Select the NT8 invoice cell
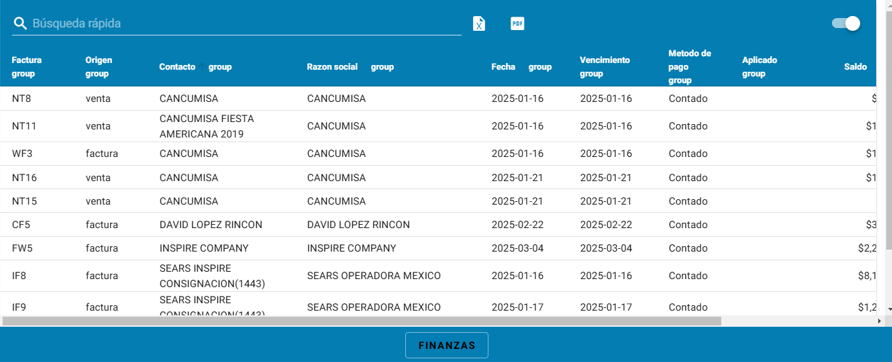The width and height of the screenshot is (892, 362). (x=22, y=98)
